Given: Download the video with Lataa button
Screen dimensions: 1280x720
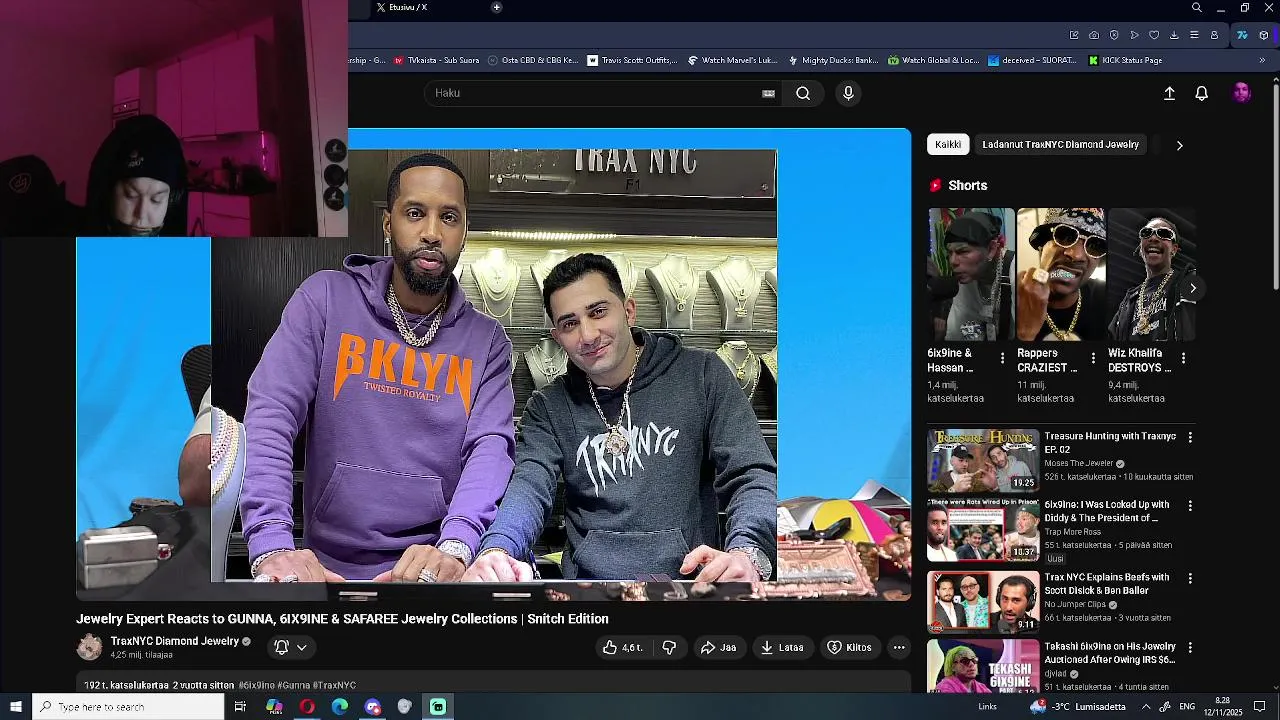Looking at the screenshot, I should point(782,647).
